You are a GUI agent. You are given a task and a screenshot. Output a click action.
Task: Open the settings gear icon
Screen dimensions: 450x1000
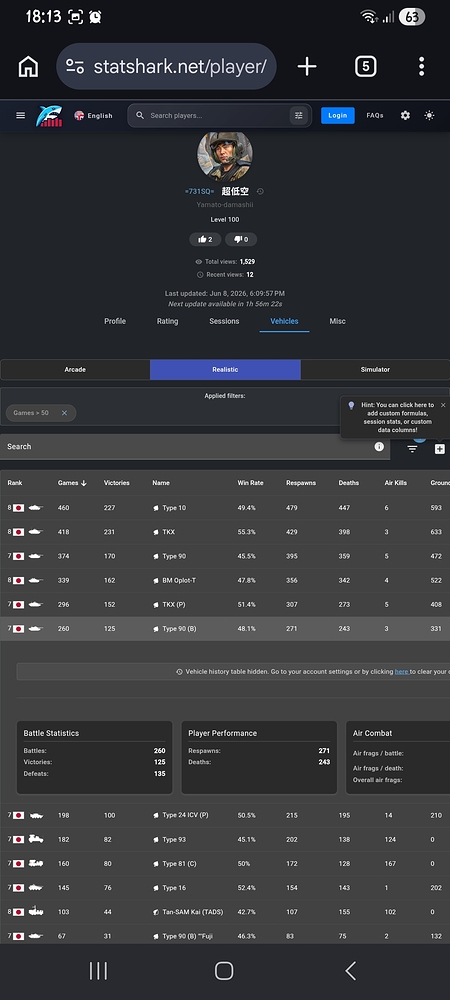tap(405, 115)
